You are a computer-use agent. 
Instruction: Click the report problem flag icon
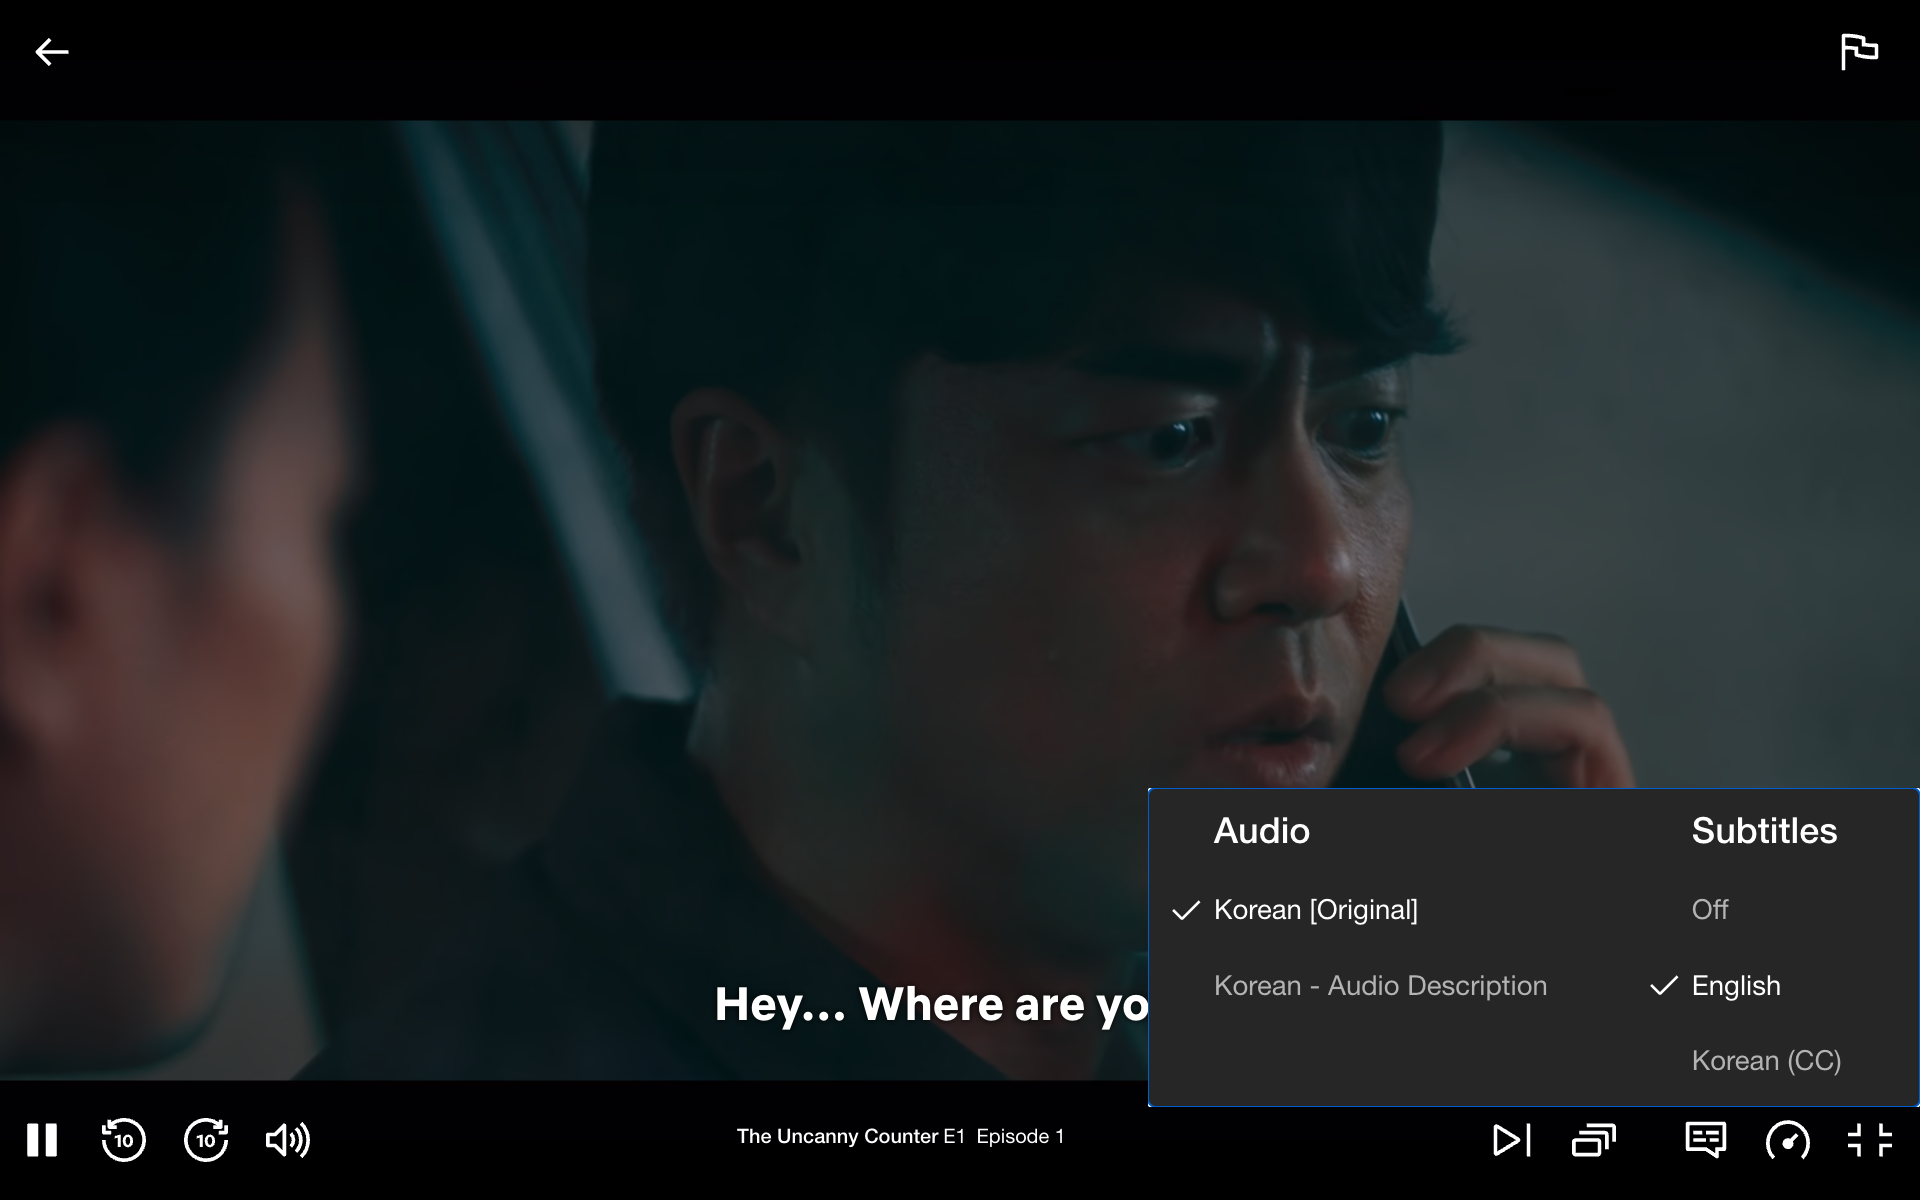click(x=1859, y=52)
